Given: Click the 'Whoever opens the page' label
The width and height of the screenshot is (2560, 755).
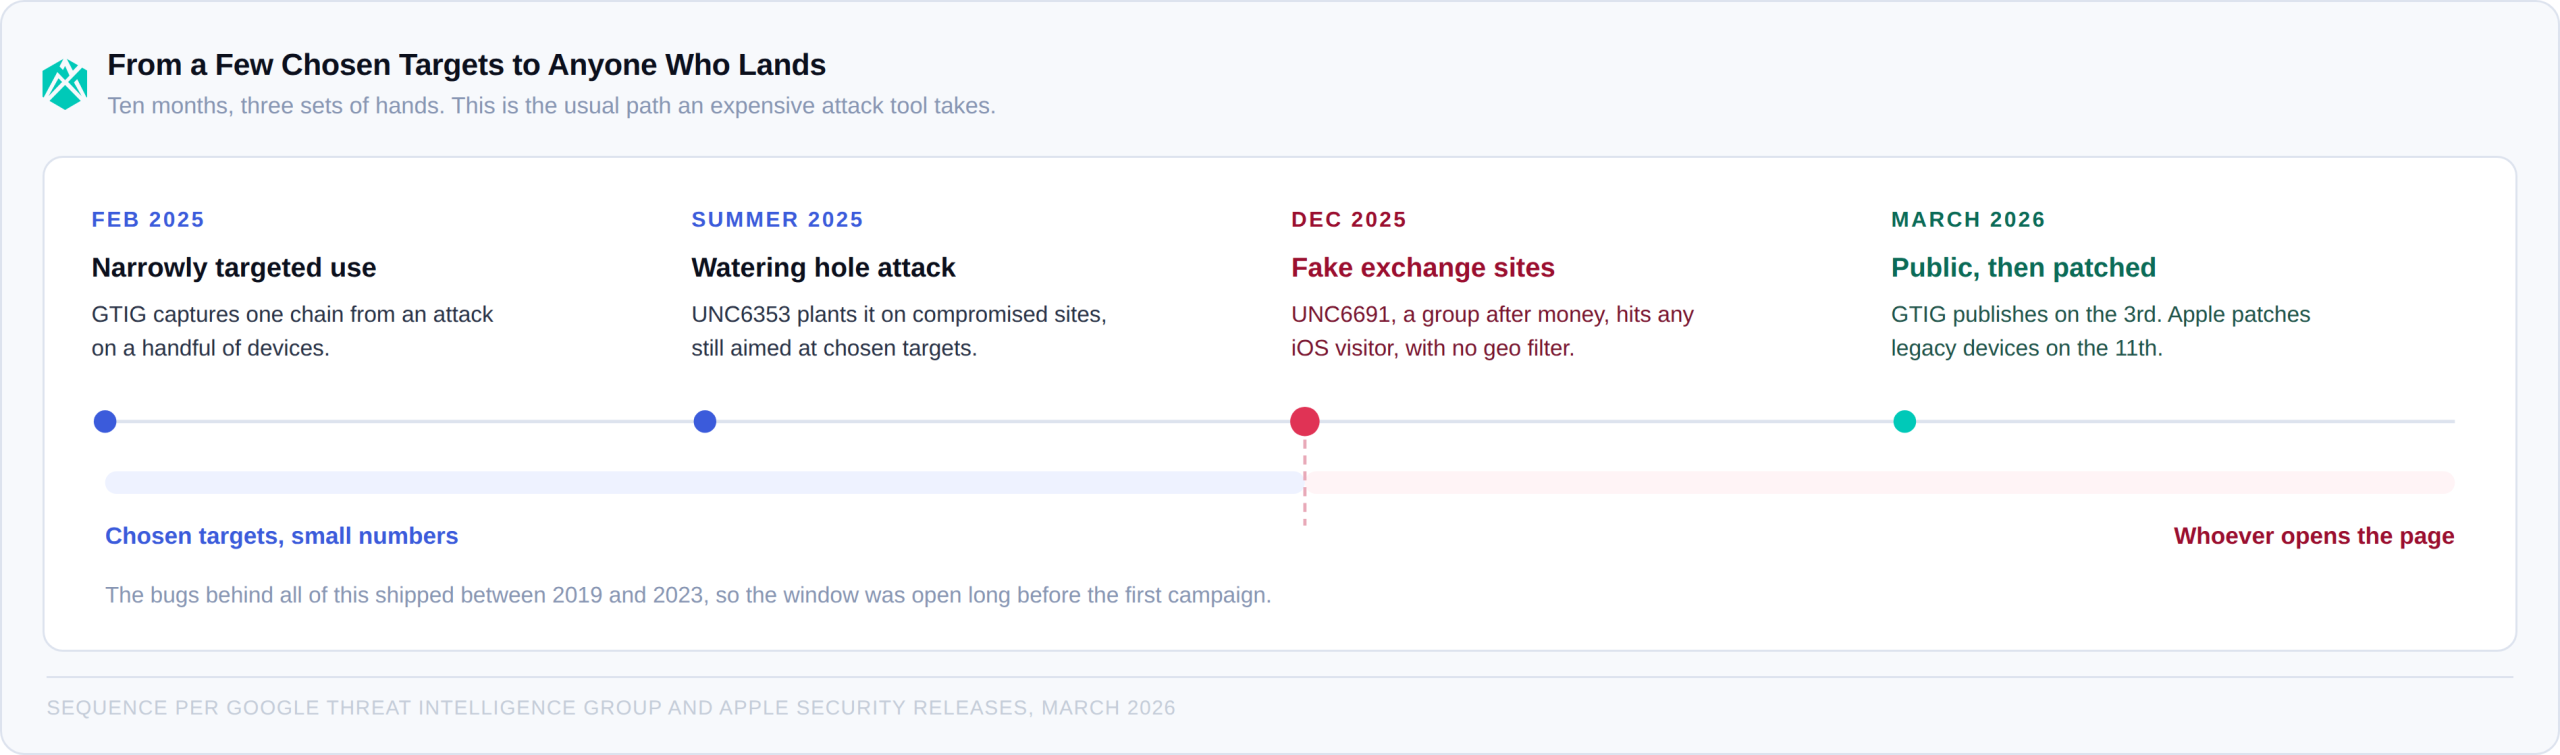Looking at the screenshot, I should click(2314, 536).
